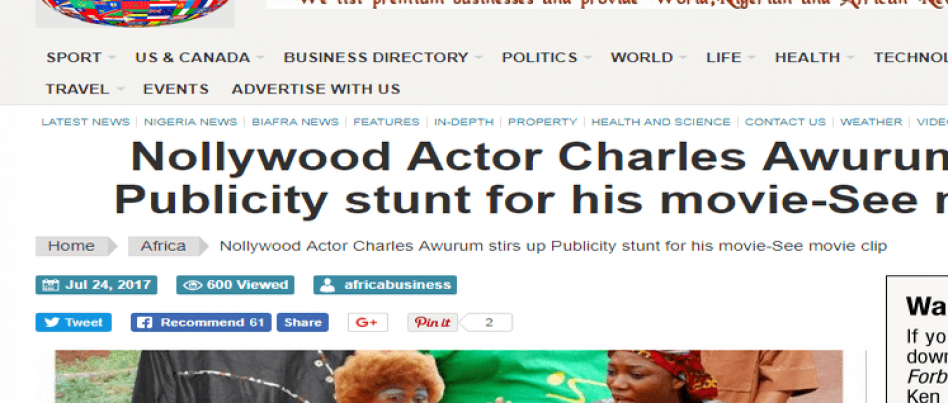Click the Pin it Pinterest button

point(432,322)
